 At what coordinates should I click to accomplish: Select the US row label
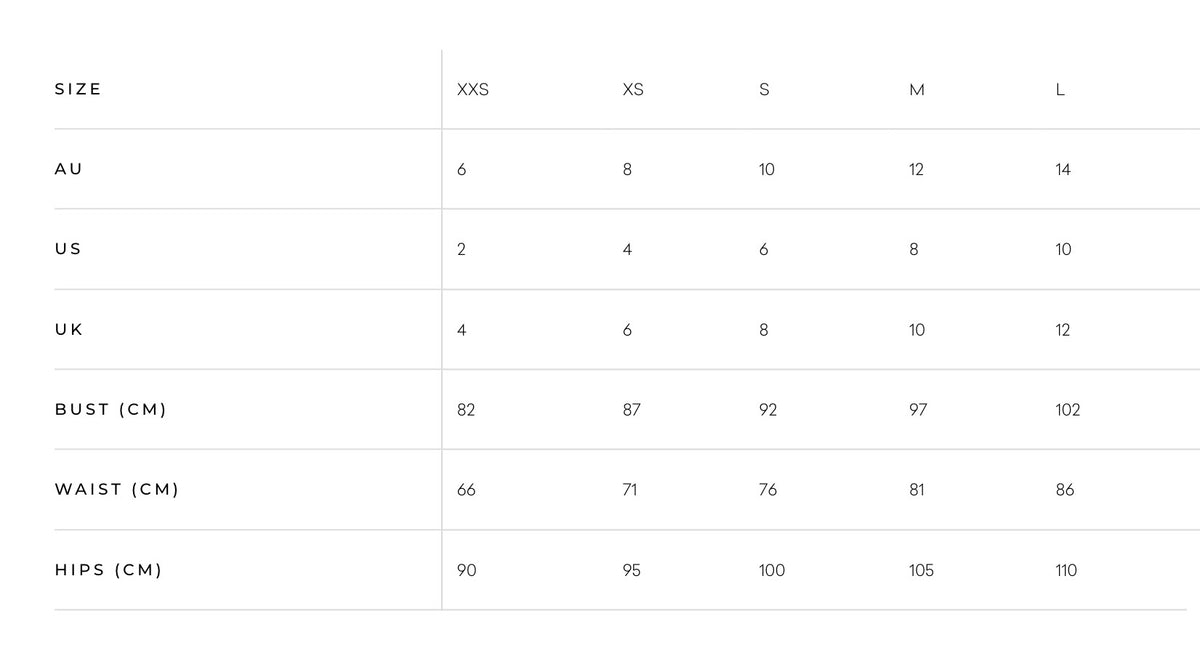tap(68, 249)
